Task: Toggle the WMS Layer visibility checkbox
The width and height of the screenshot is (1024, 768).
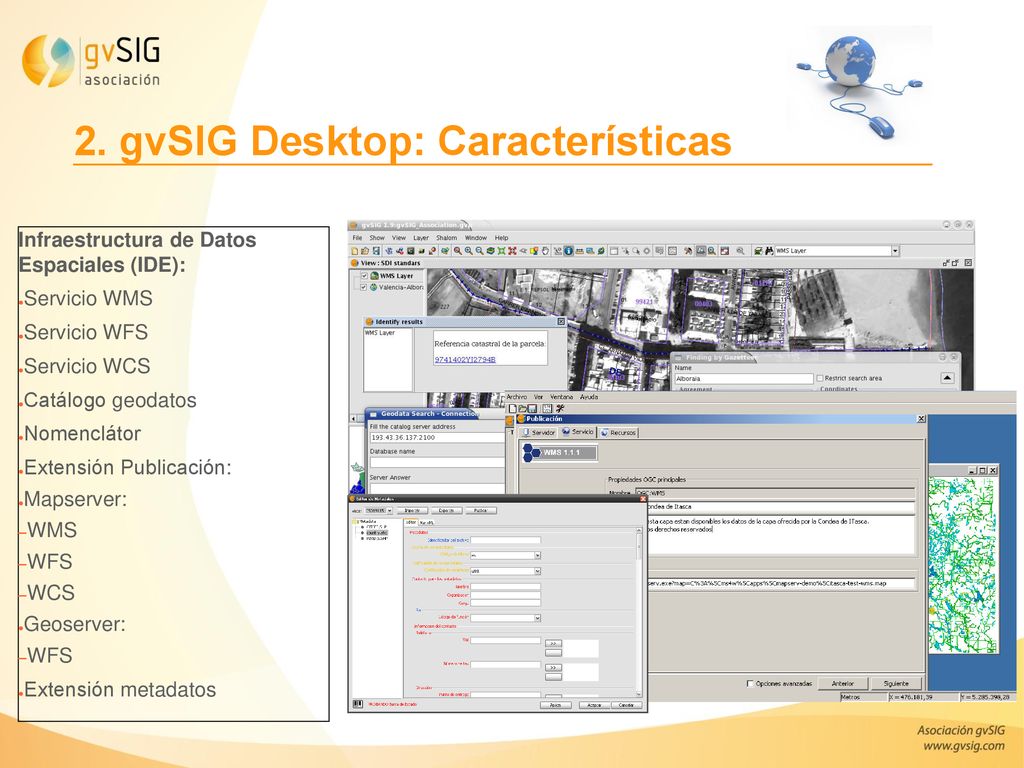Action: 364,276
